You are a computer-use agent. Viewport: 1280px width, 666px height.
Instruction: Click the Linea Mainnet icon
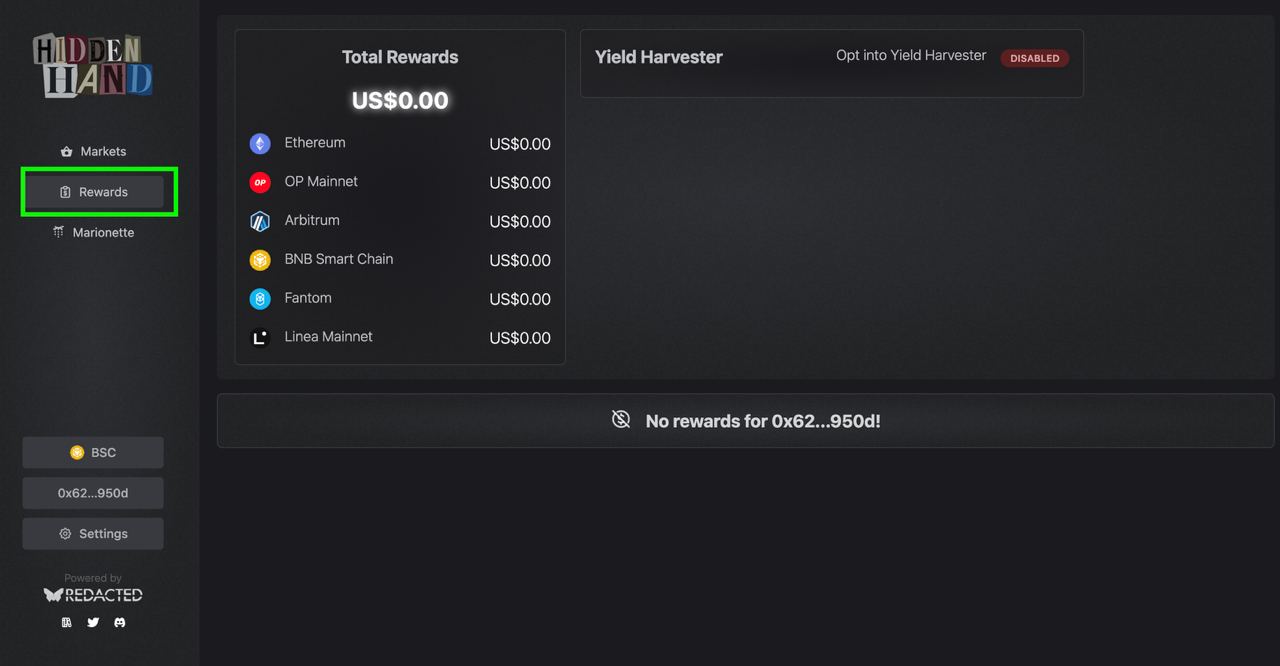(x=260, y=337)
